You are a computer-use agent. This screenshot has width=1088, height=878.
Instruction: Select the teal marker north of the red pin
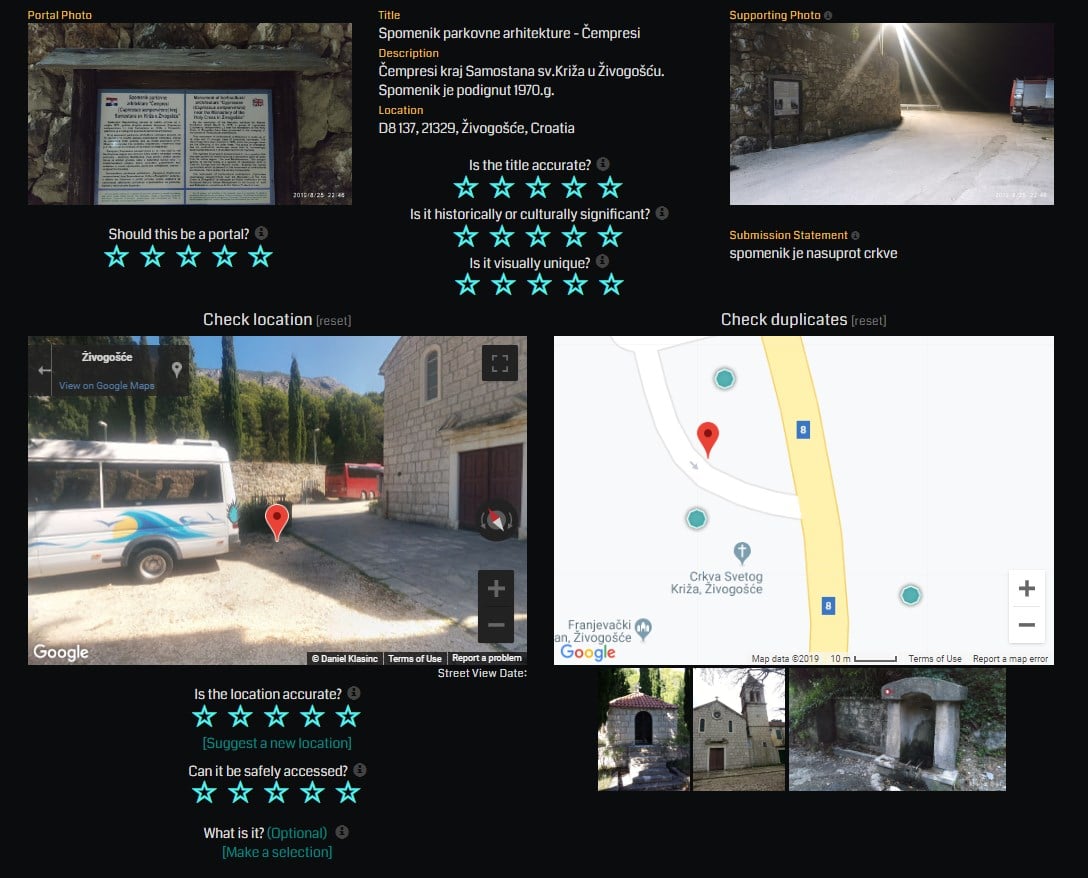[x=724, y=378]
